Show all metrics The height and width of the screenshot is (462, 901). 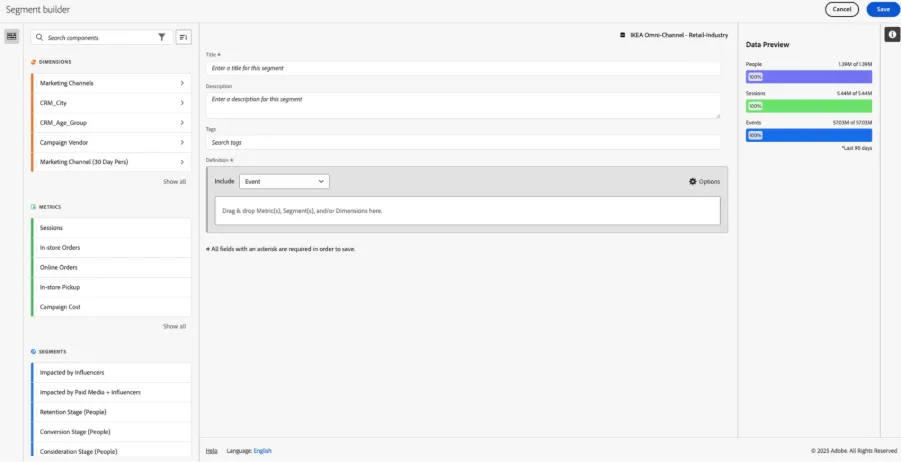[x=174, y=326]
